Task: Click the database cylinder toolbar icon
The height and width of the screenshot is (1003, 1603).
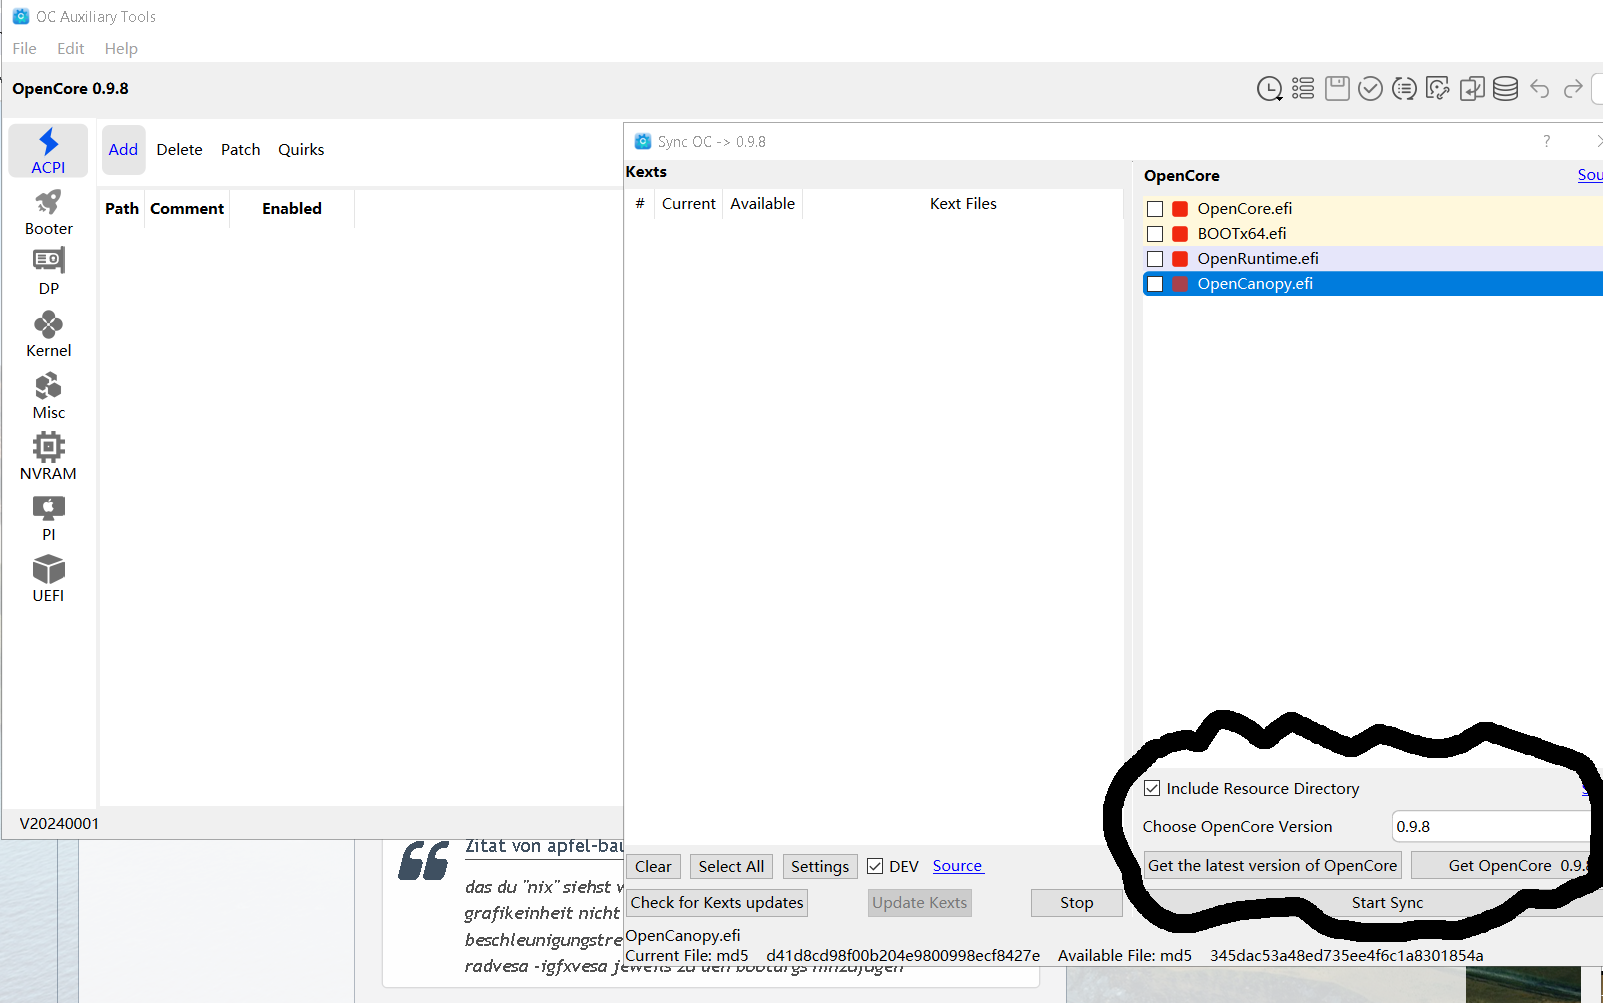Action: 1505,89
